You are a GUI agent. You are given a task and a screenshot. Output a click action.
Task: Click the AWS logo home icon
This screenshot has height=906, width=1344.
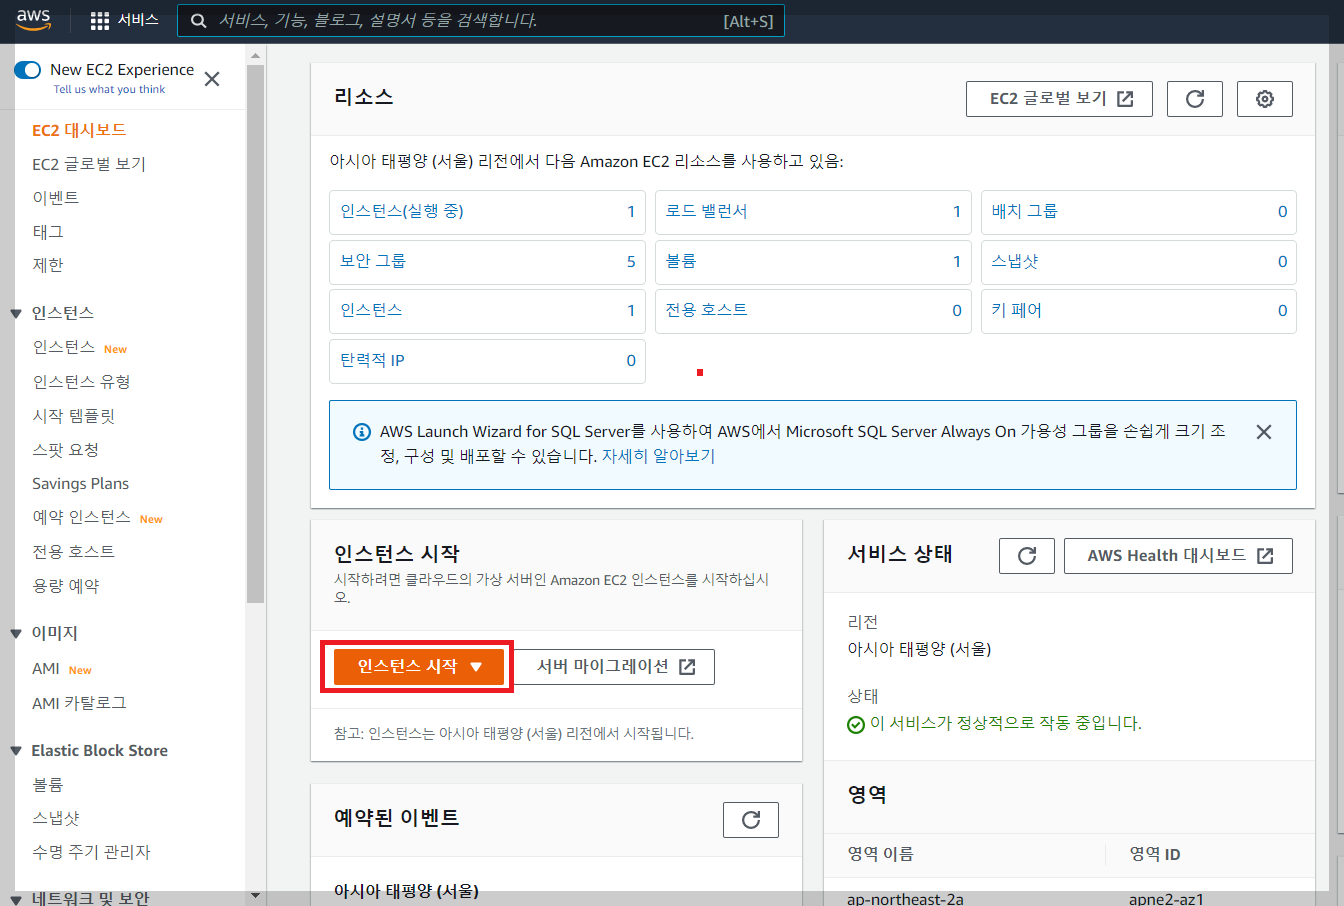tap(33, 20)
